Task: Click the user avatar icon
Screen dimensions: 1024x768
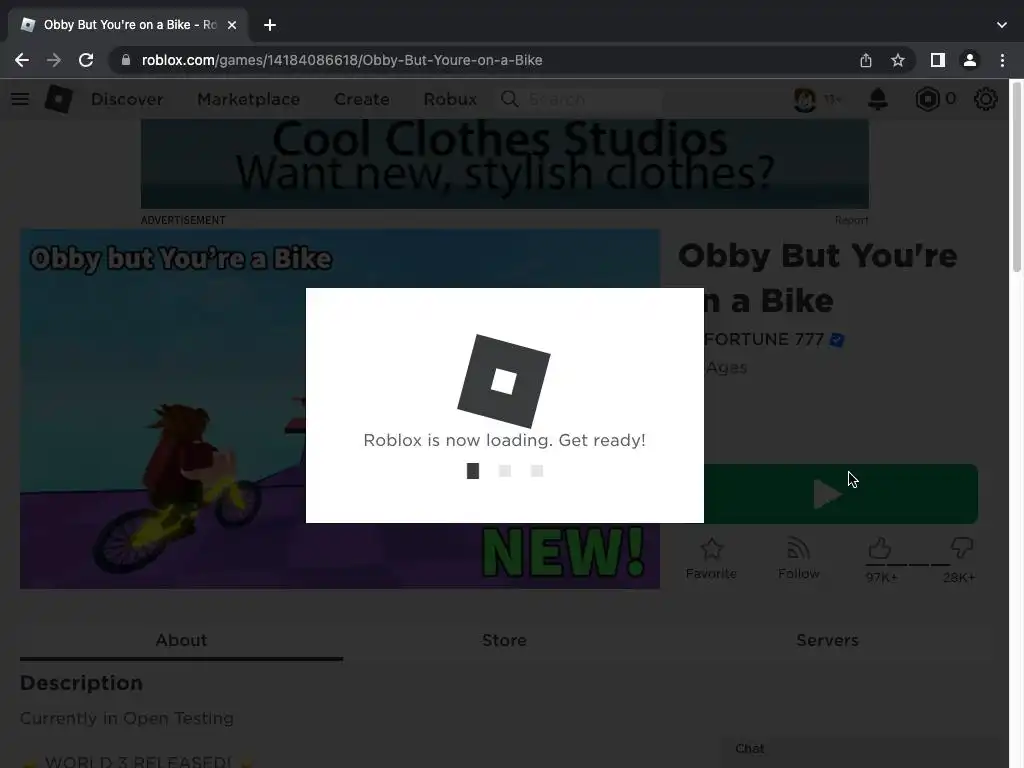Action: pyautogui.click(x=805, y=99)
